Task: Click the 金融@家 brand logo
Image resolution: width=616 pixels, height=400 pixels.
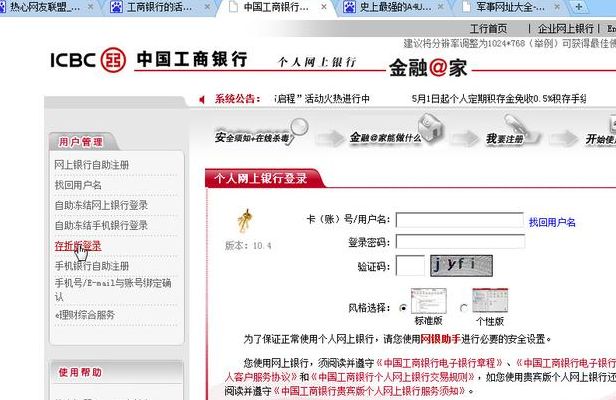Action: point(428,68)
